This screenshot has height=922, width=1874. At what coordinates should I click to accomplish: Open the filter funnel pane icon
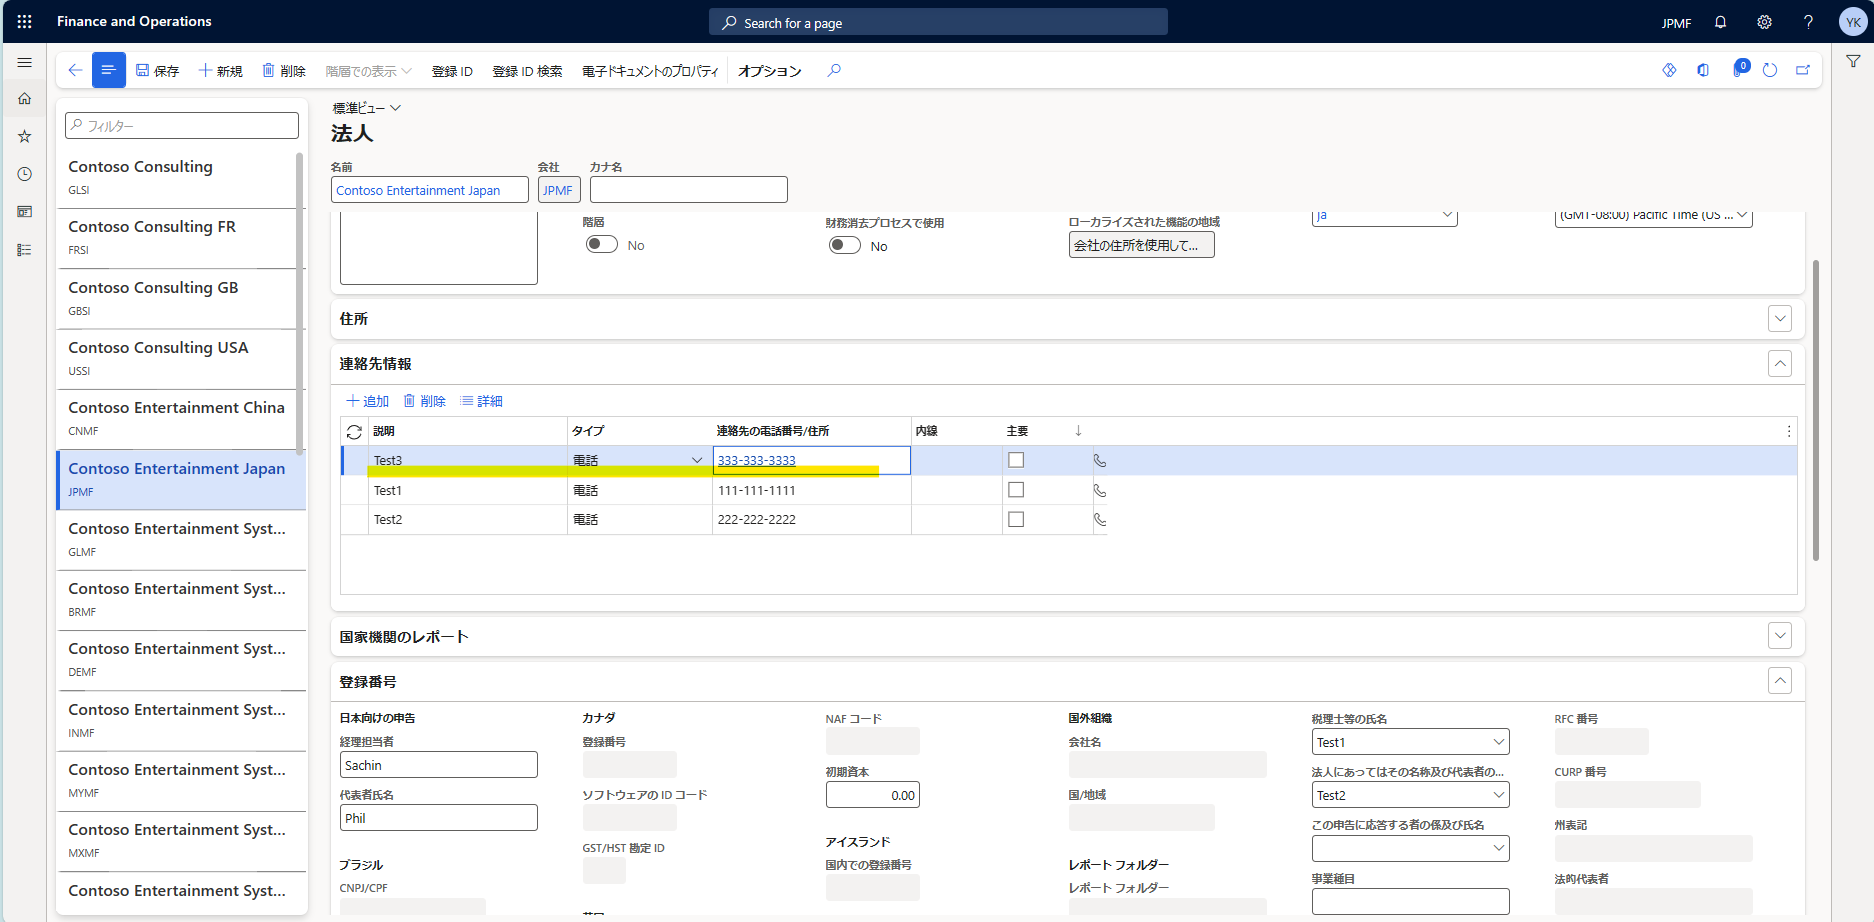point(1853,62)
